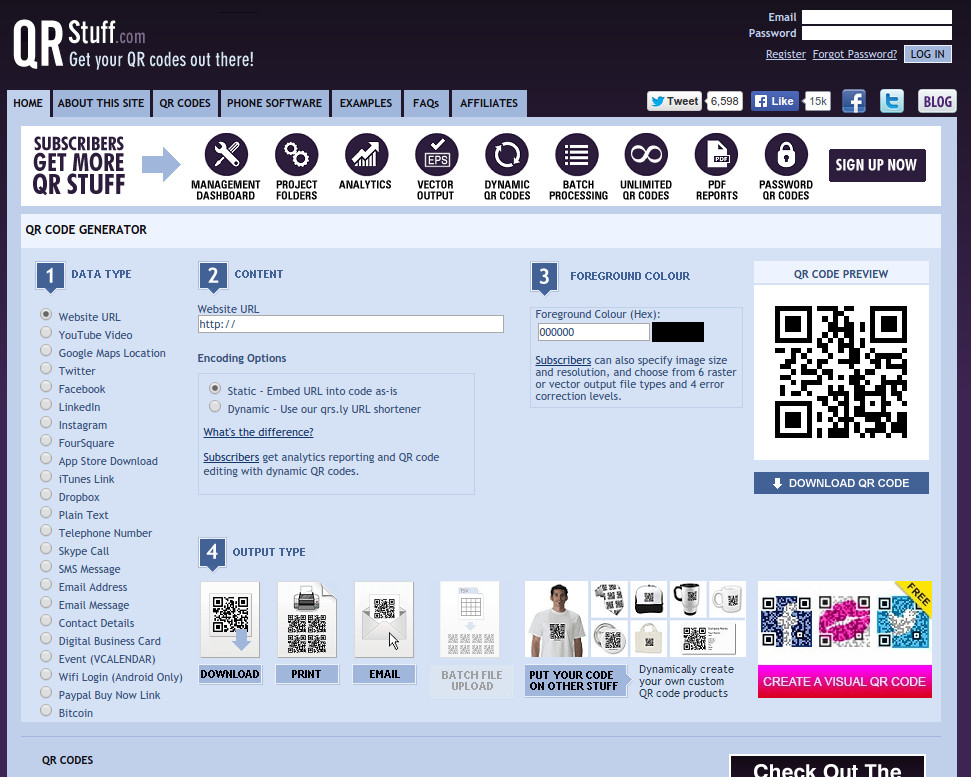Click the Log In button
The width and height of the screenshot is (971, 777).
point(927,54)
